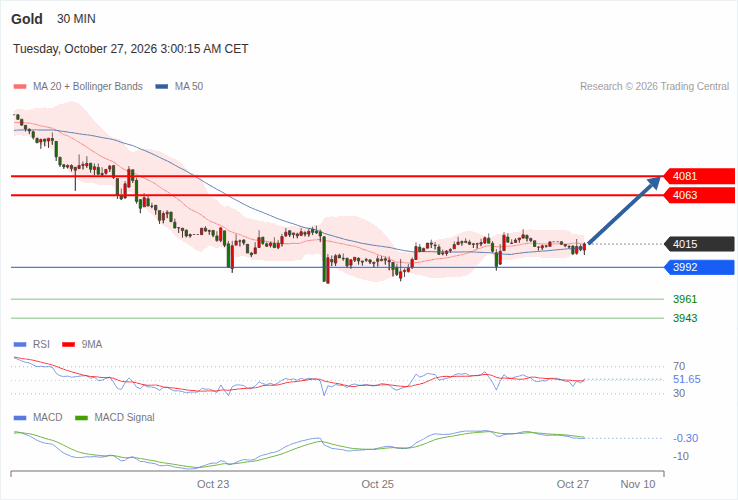The height and width of the screenshot is (500, 738).
Task: Click the MACD value -0.30
Action: click(686, 438)
